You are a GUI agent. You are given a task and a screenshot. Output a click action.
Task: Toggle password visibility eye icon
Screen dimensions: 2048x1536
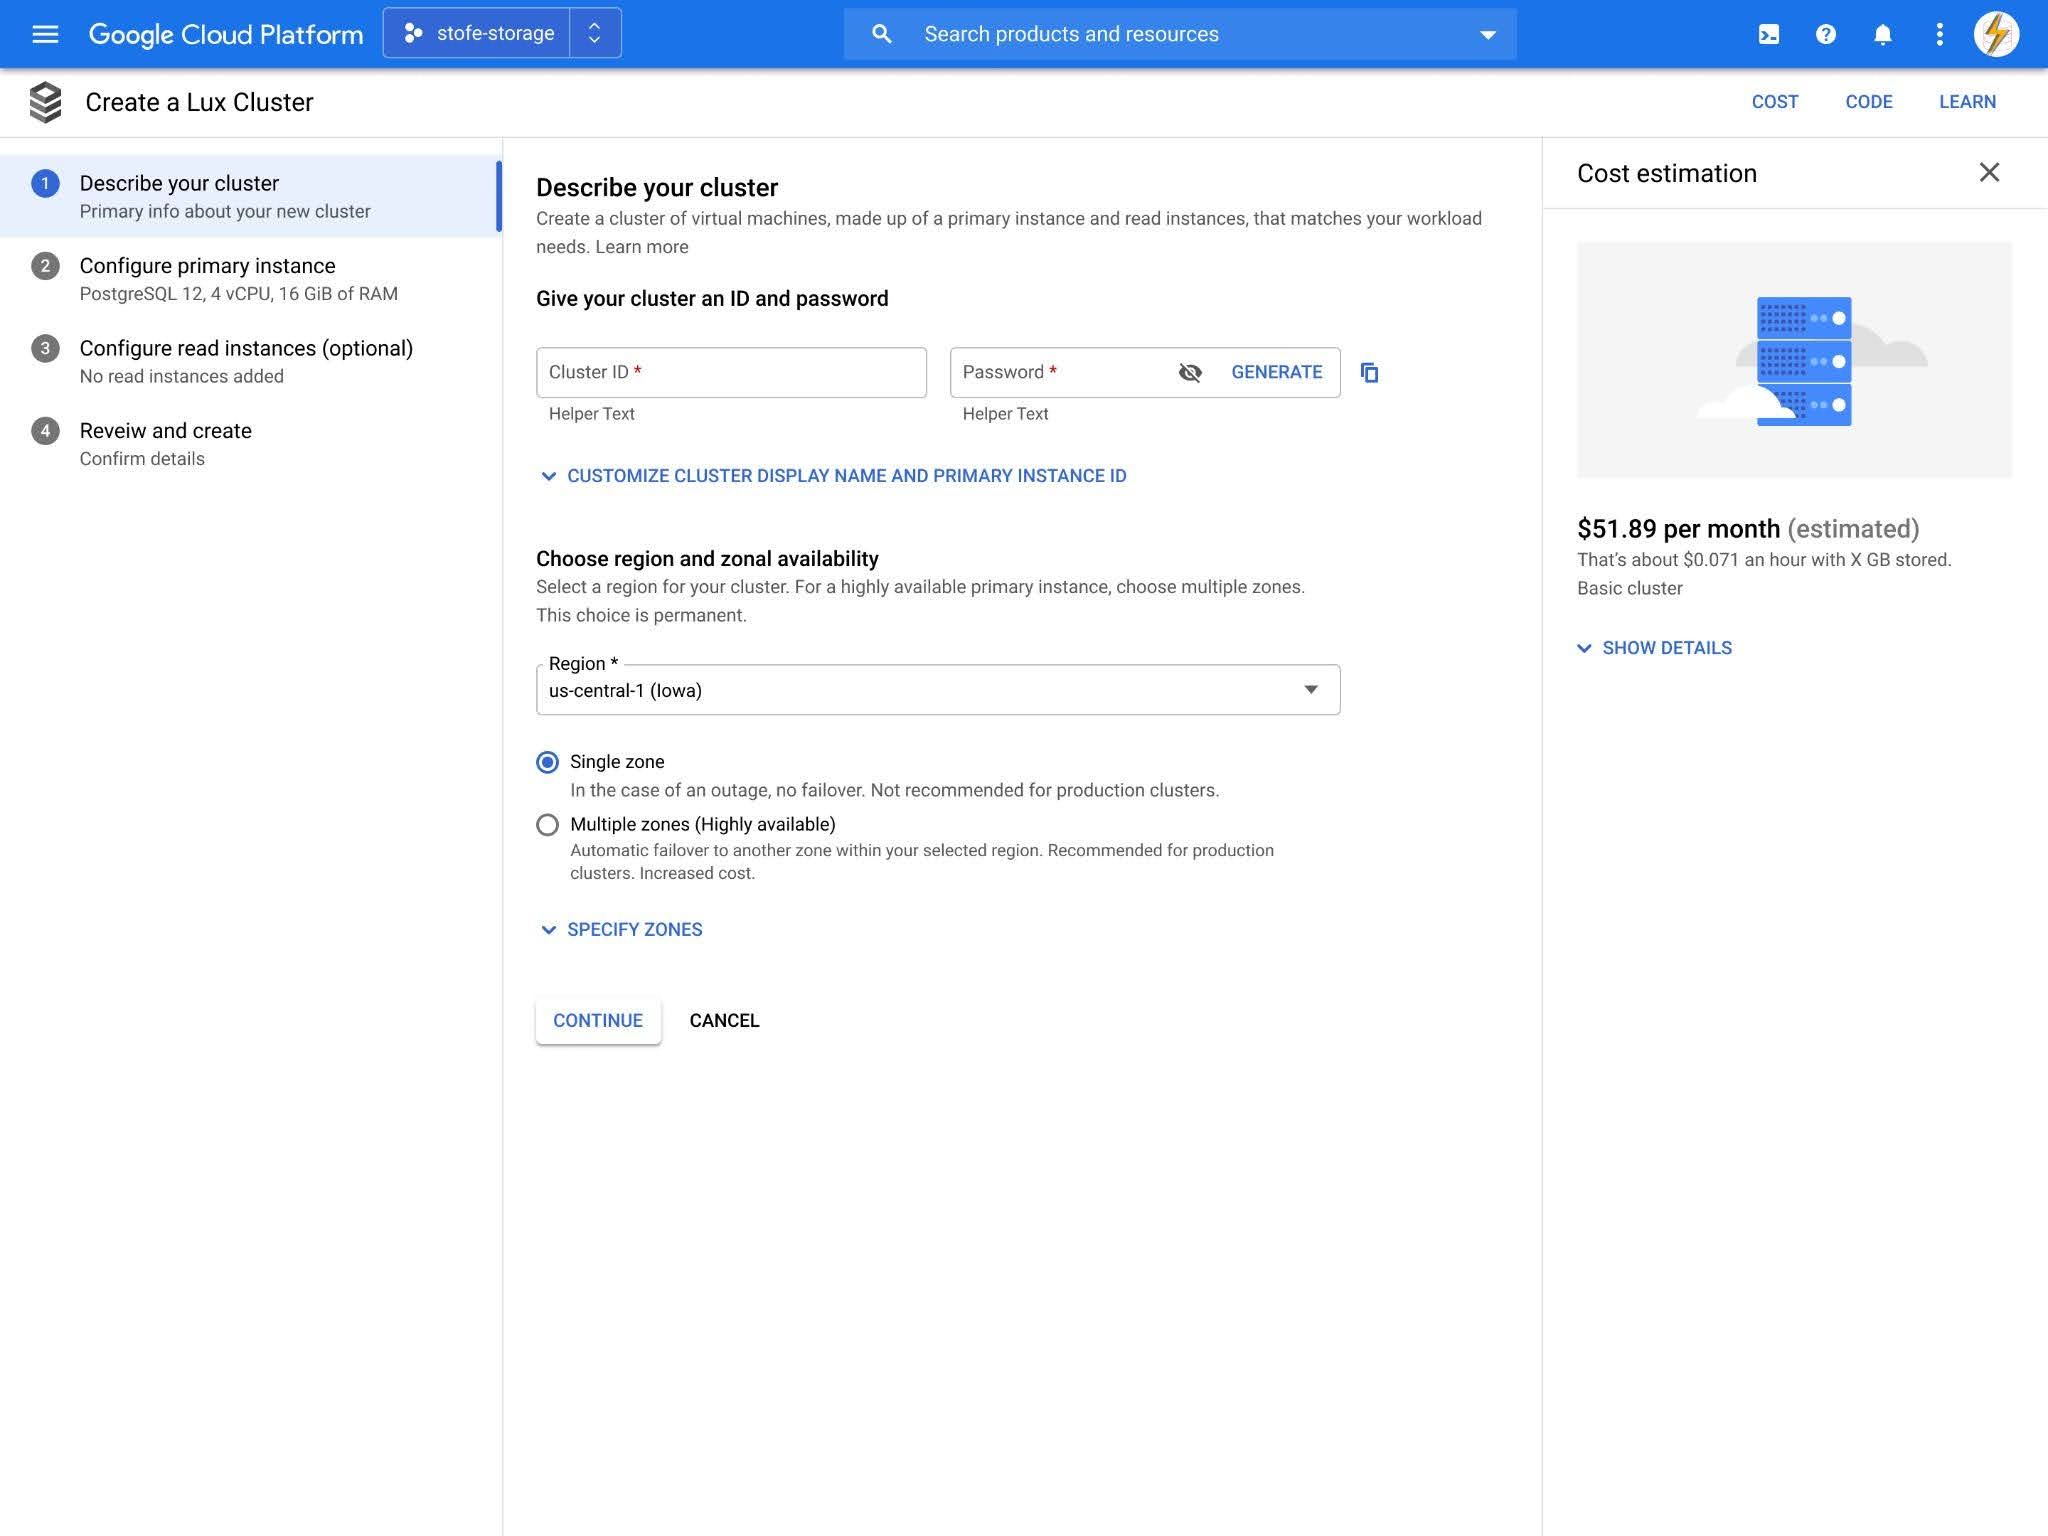[x=1190, y=373]
